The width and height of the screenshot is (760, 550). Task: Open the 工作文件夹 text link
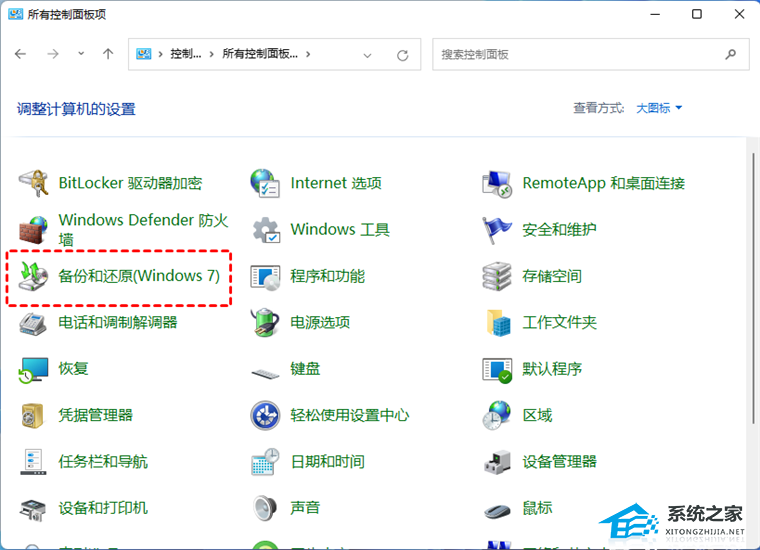pos(559,322)
